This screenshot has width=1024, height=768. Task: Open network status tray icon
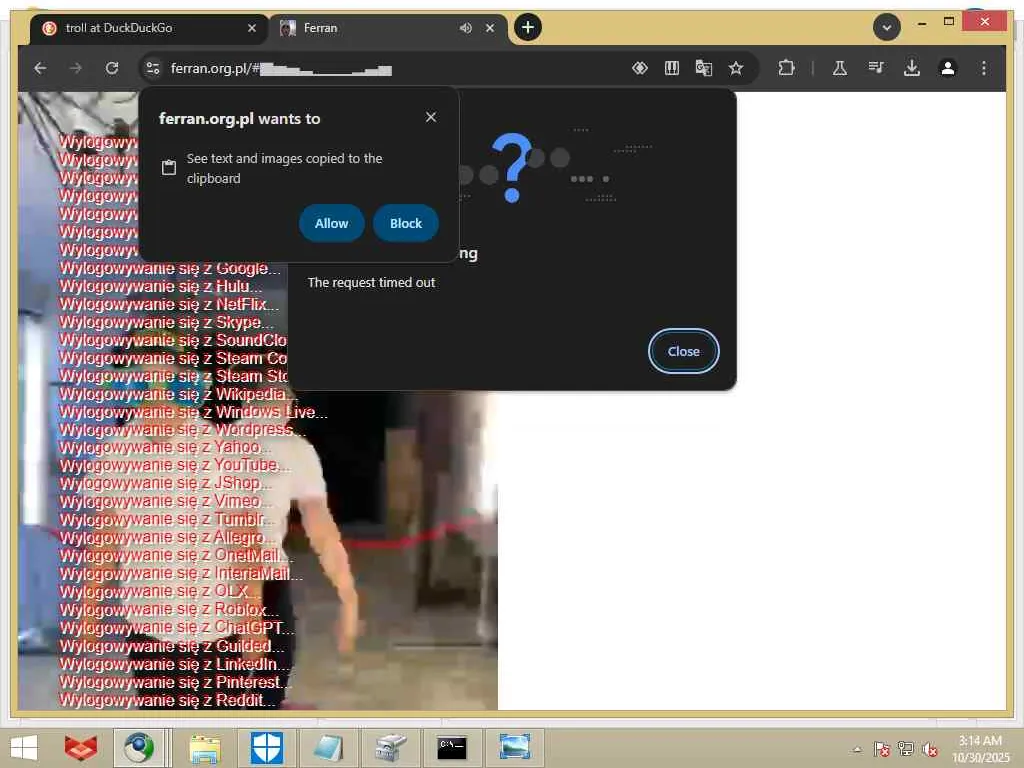906,748
